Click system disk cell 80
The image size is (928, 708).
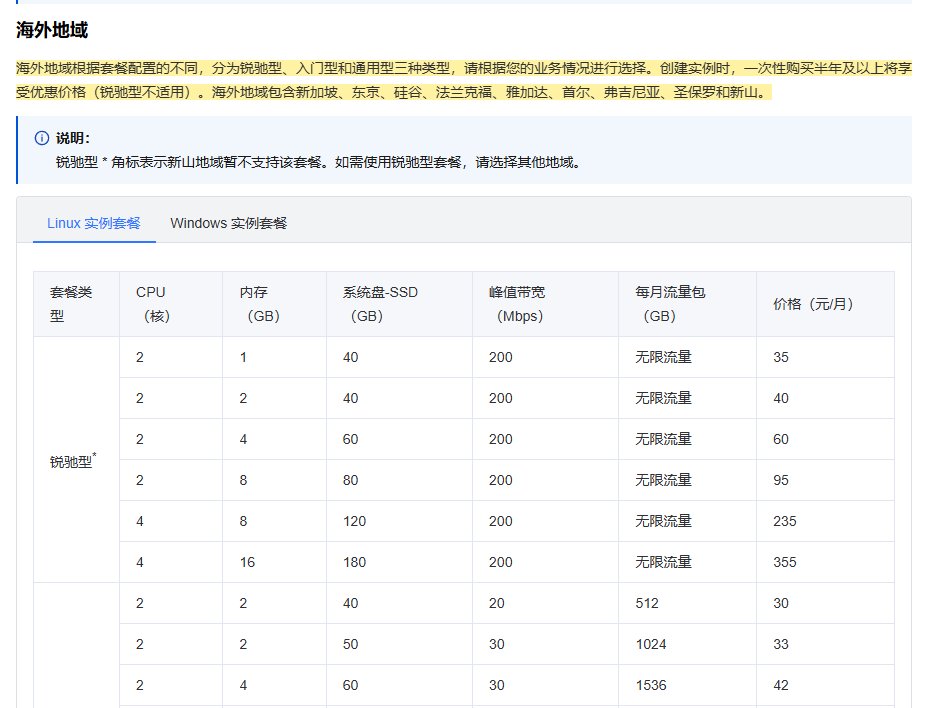coord(399,481)
